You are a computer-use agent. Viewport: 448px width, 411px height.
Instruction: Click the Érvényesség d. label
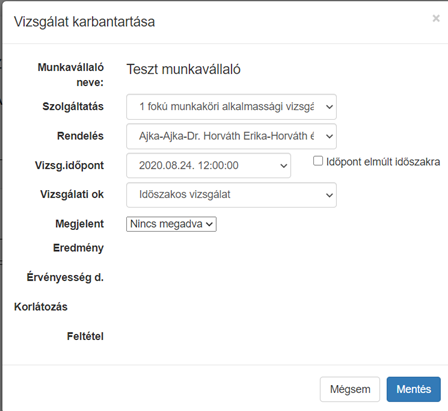(x=65, y=277)
